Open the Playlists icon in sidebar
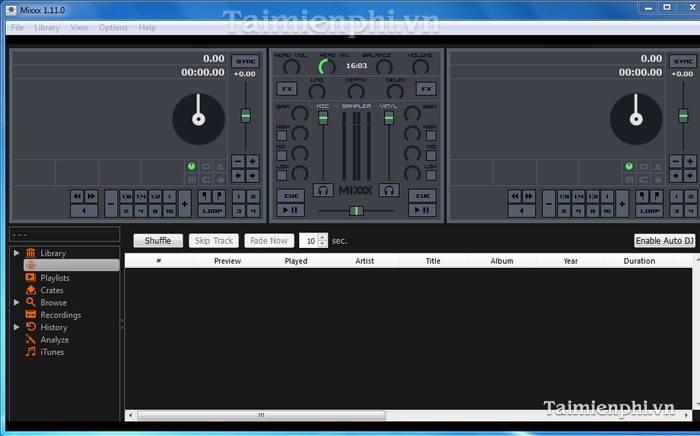Image resolution: width=700 pixels, height=436 pixels. coord(30,278)
